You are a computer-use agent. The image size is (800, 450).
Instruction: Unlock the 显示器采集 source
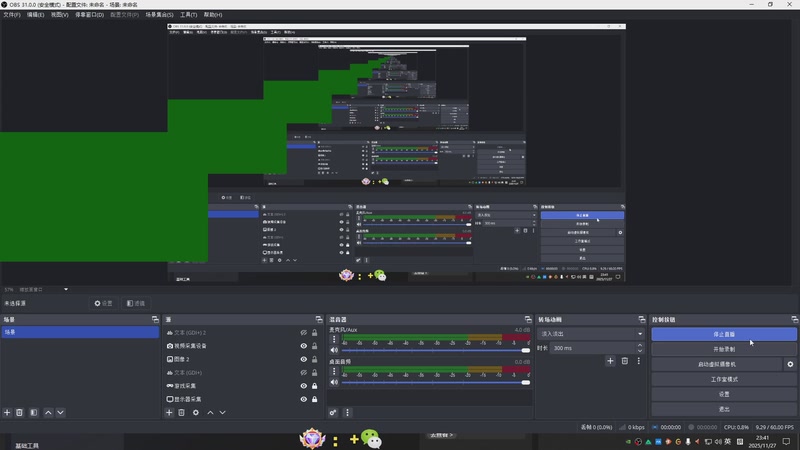click(314, 399)
